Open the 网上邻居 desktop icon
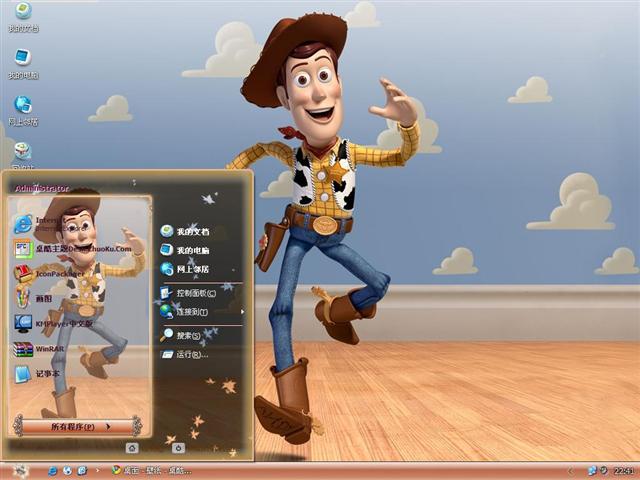640x480 pixels. [x=23, y=111]
